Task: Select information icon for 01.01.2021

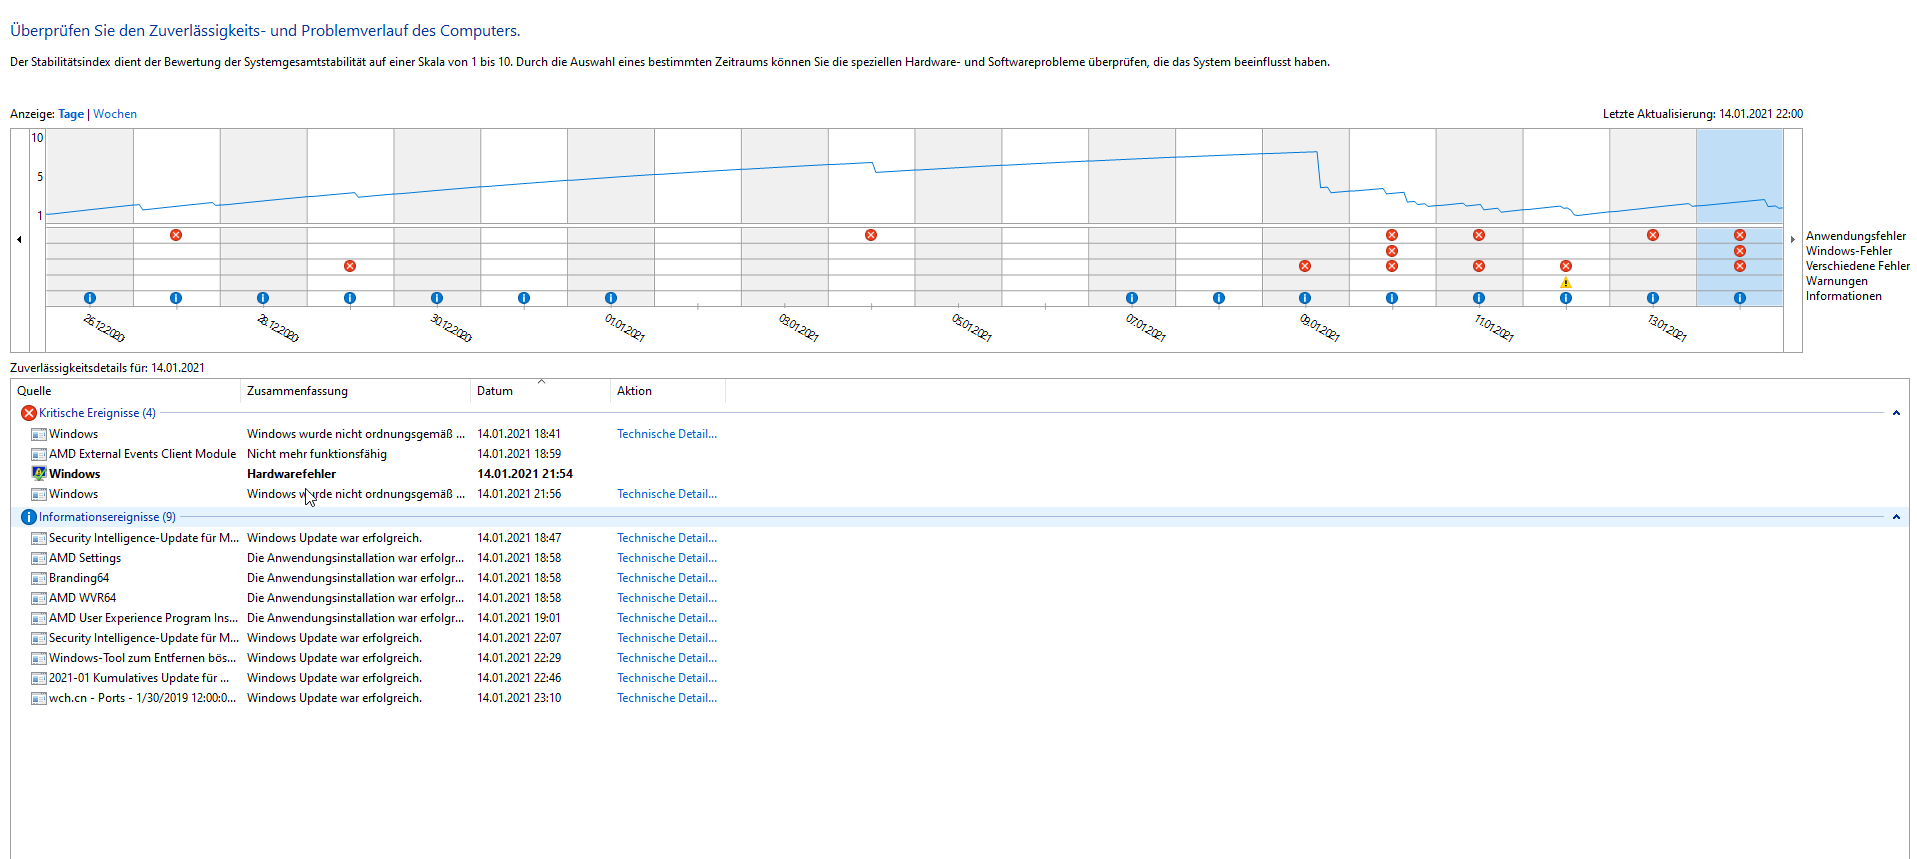Action: pyautogui.click(x=611, y=298)
